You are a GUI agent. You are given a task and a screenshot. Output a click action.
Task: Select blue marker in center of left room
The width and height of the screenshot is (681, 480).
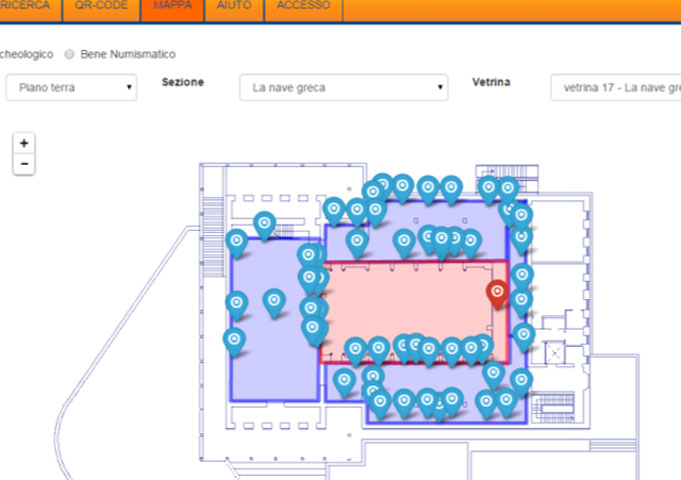[274, 300]
